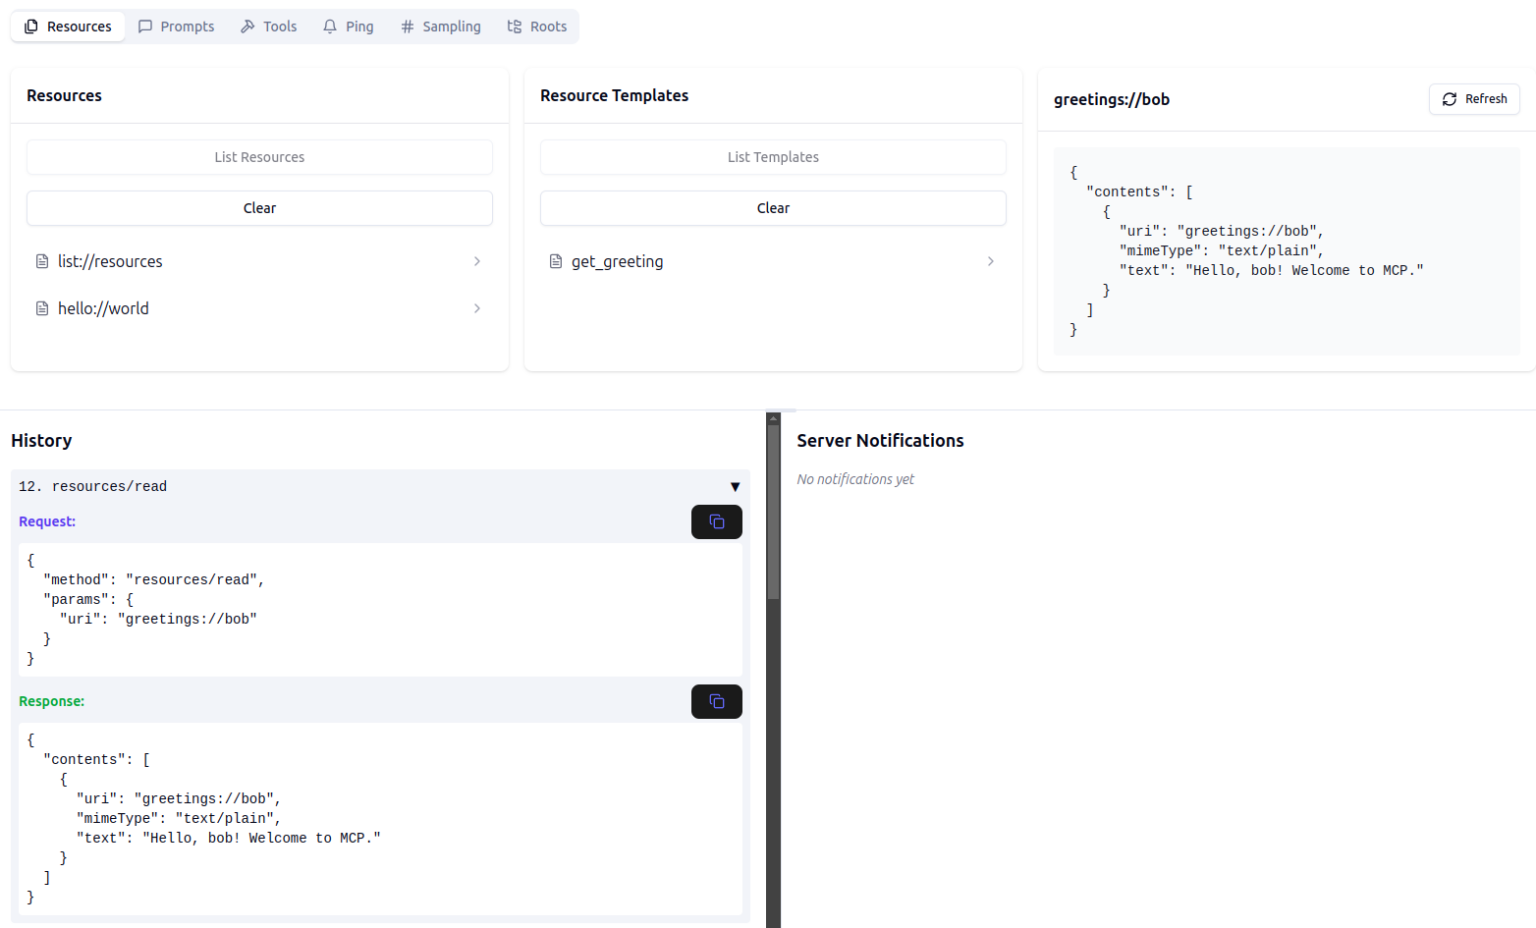Refresh the greetings://bob resource
This screenshot has height=928, width=1536.
[1473, 99]
